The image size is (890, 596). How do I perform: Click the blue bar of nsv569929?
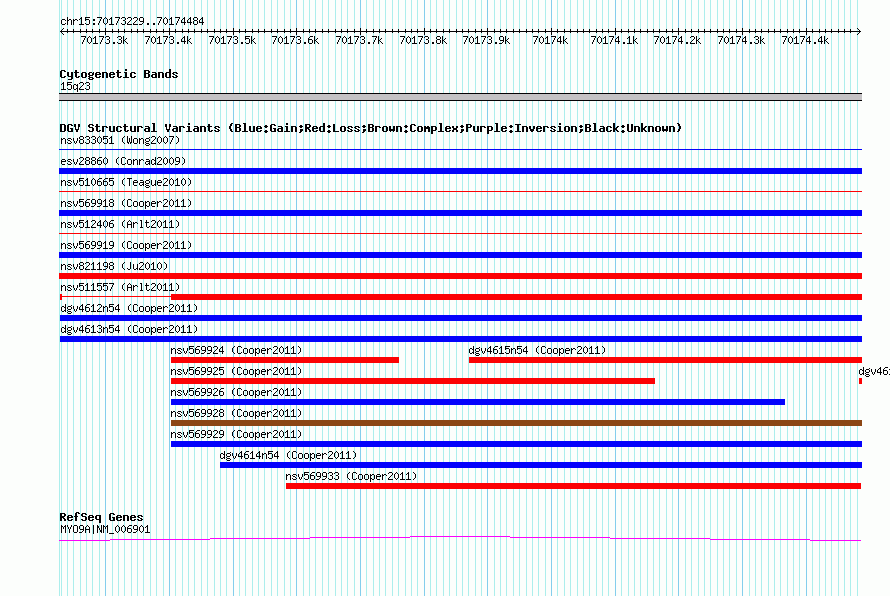[517, 444]
